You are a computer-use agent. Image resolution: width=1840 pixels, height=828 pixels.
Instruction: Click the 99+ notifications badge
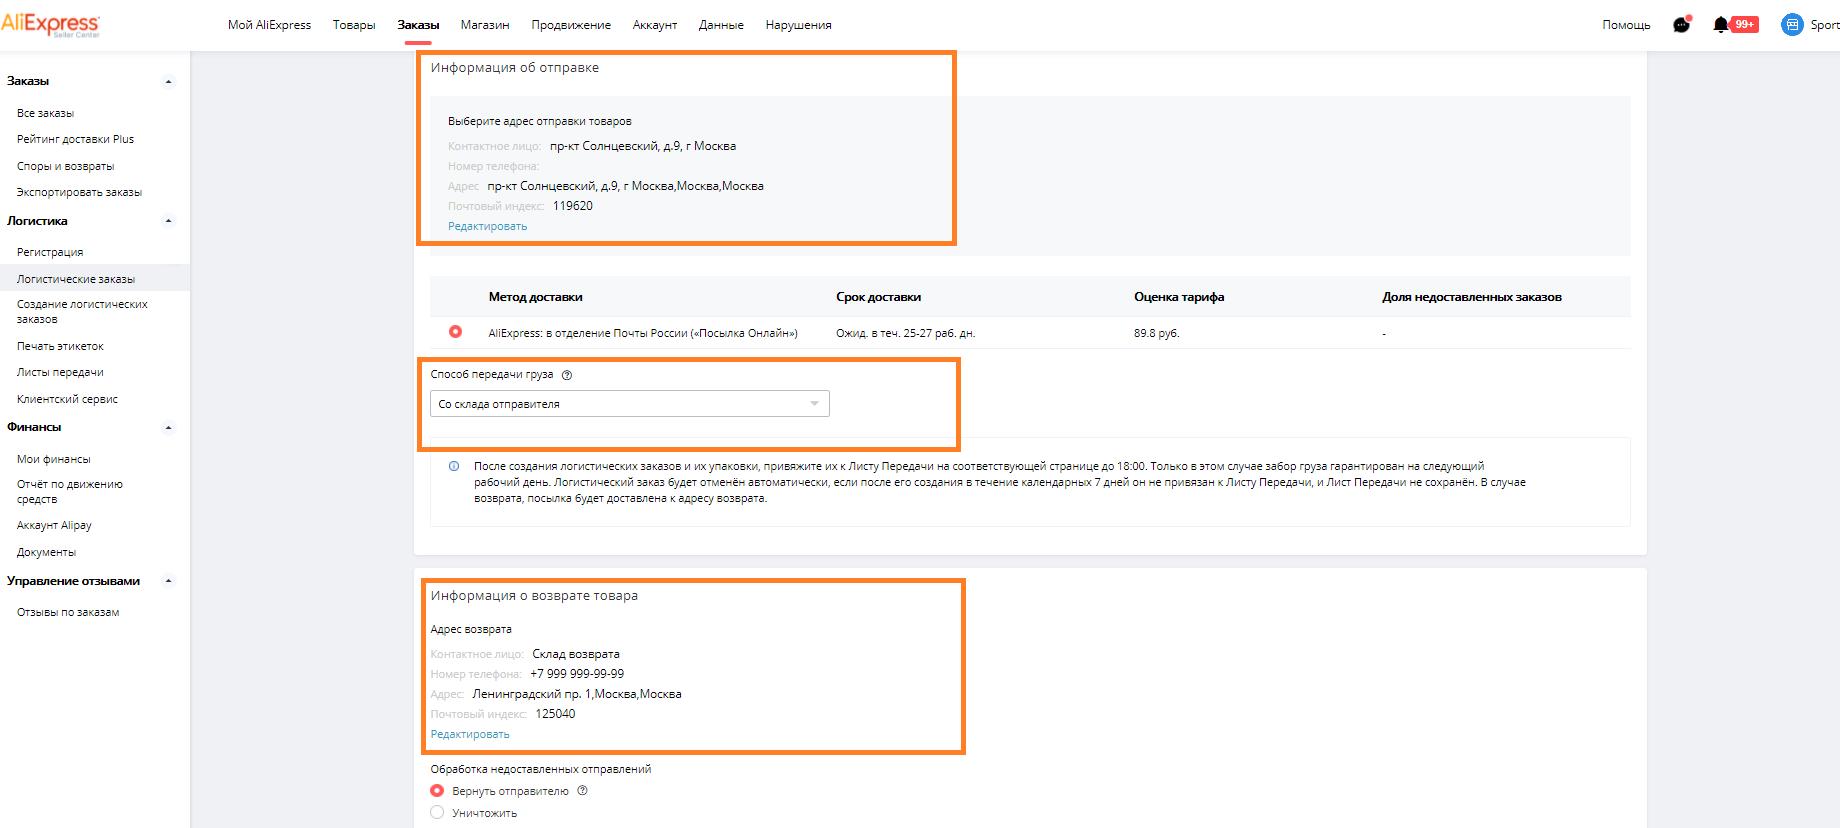click(1745, 24)
